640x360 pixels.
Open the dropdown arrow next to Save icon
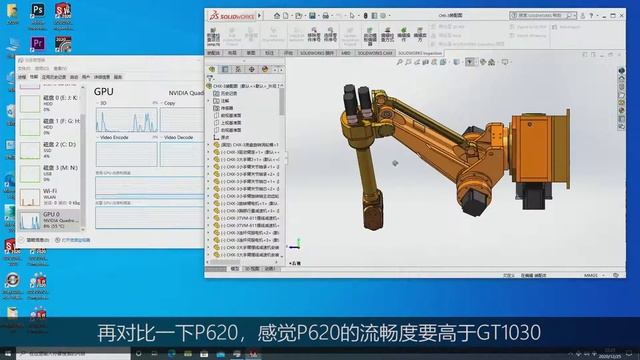[x=318, y=16]
